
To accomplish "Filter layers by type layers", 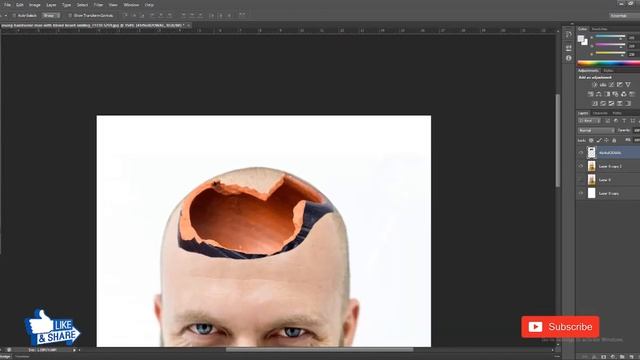I will click(624, 121).
